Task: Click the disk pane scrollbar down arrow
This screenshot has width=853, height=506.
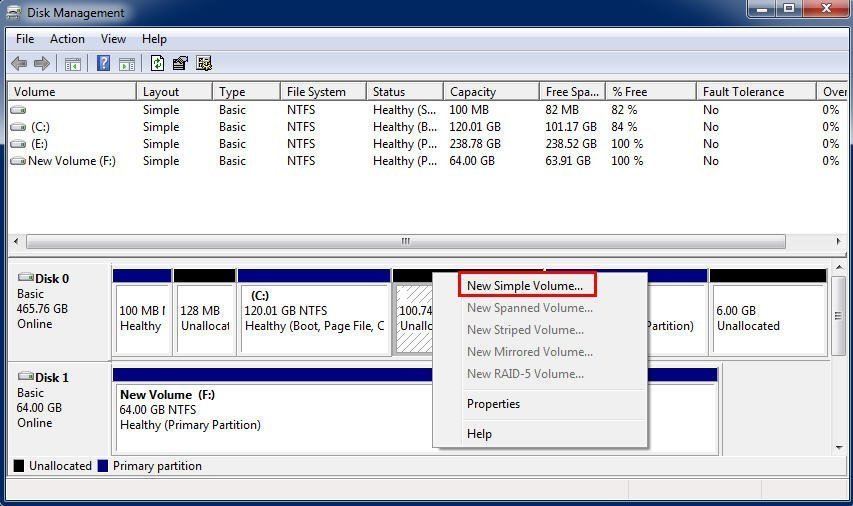Action: 839,447
